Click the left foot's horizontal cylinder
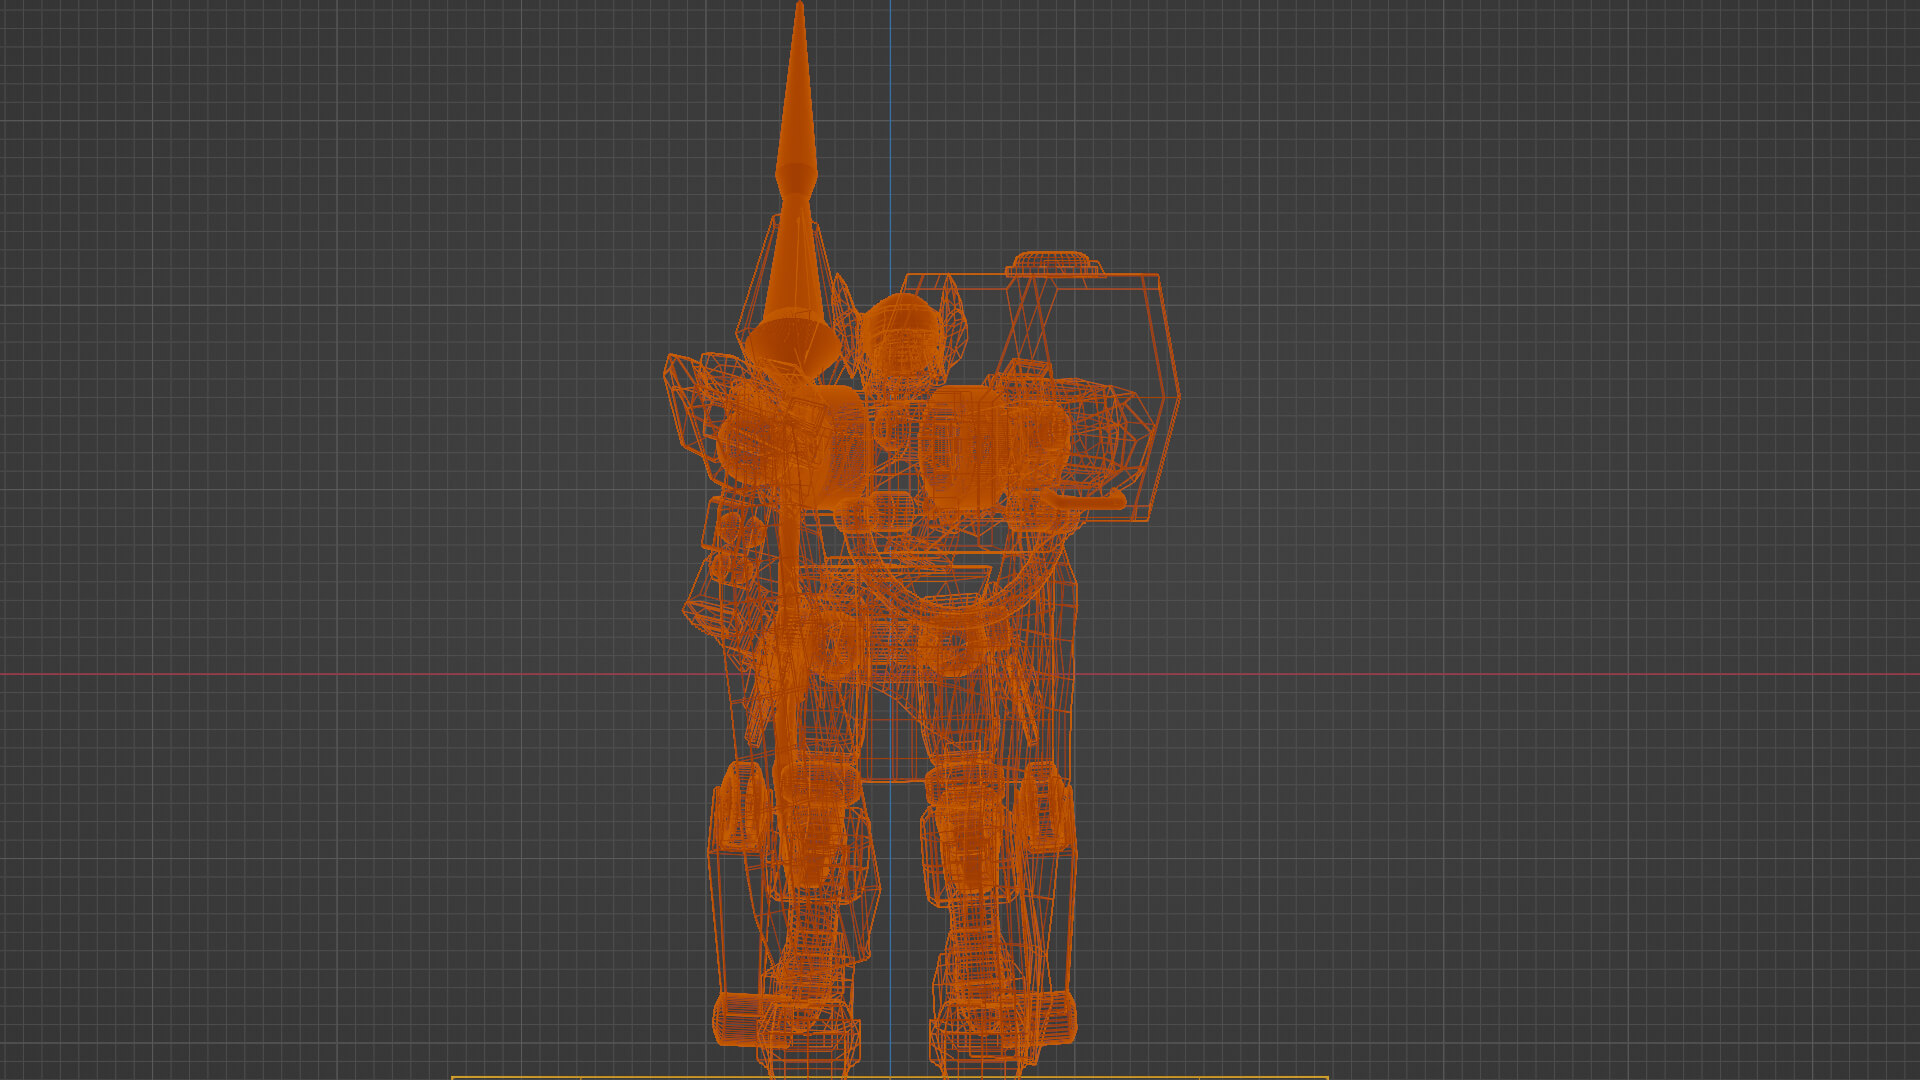1920x1080 pixels. click(738, 1020)
